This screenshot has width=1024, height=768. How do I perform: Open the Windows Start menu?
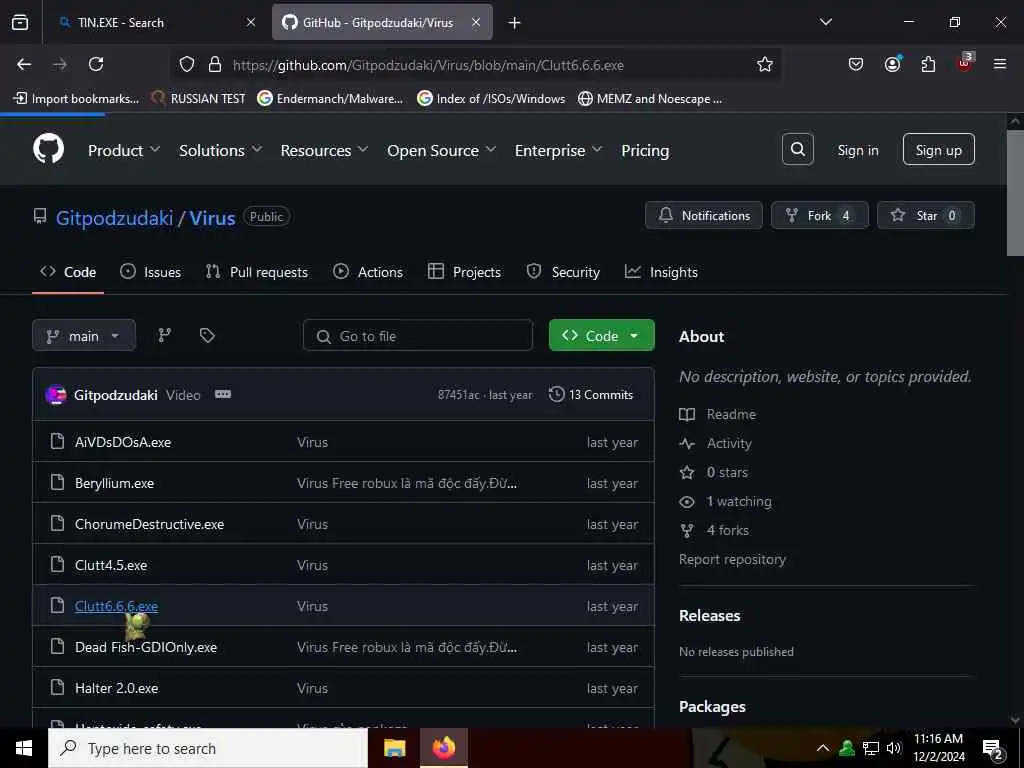pyautogui.click(x=24, y=748)
